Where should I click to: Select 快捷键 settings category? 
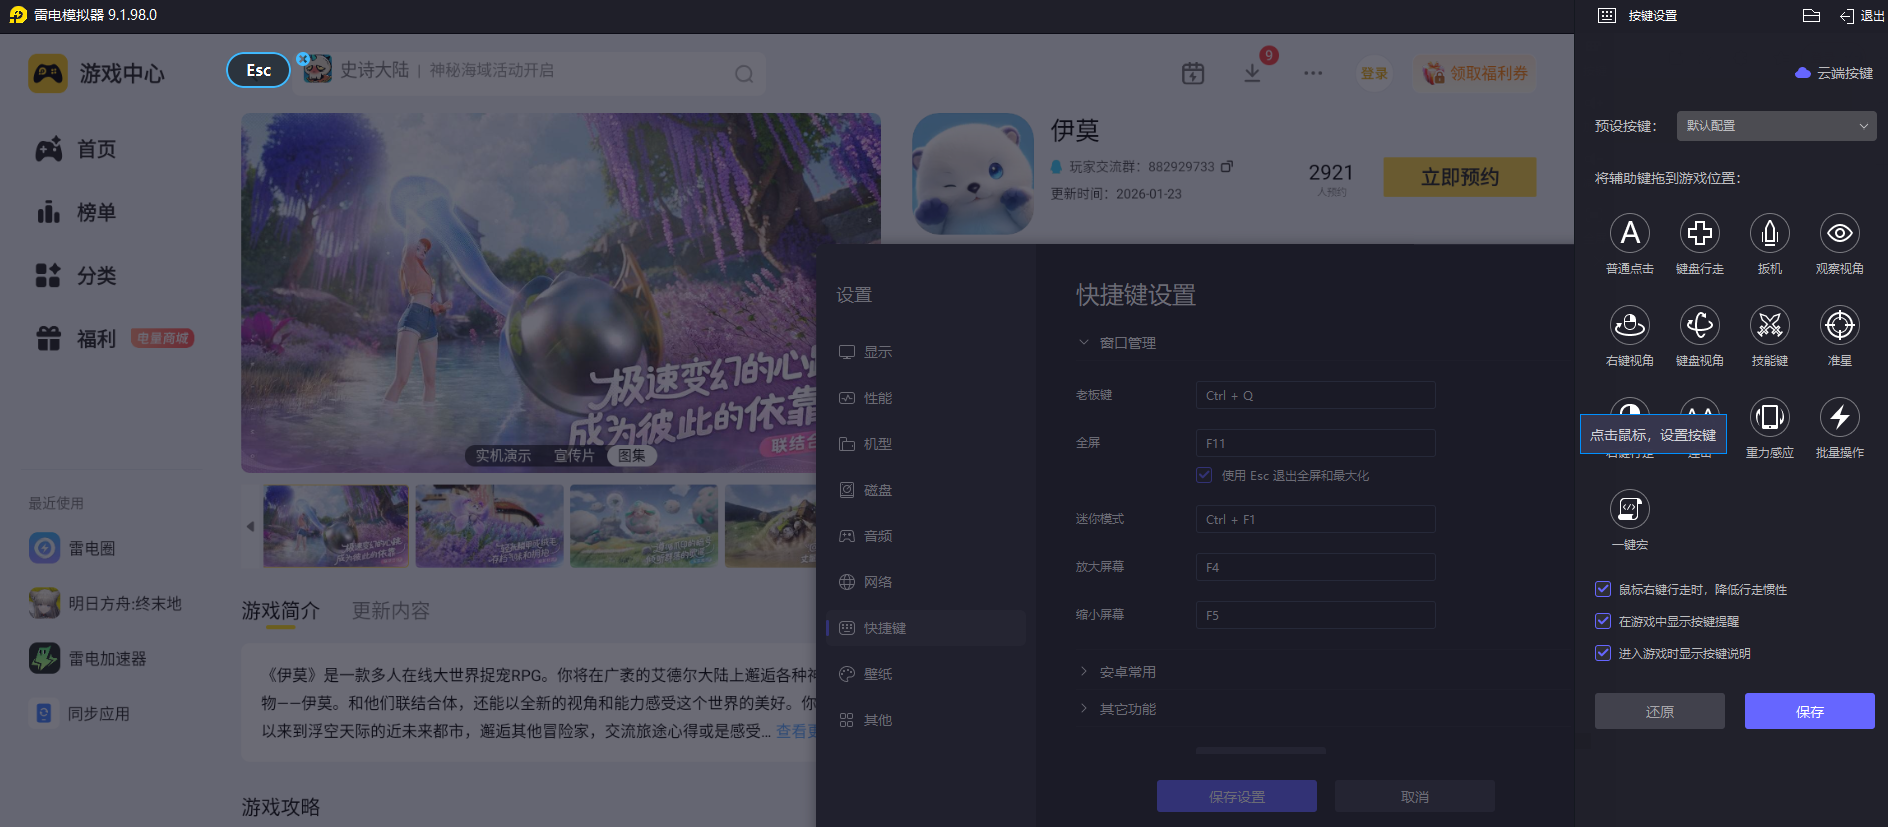coord(926,628)
